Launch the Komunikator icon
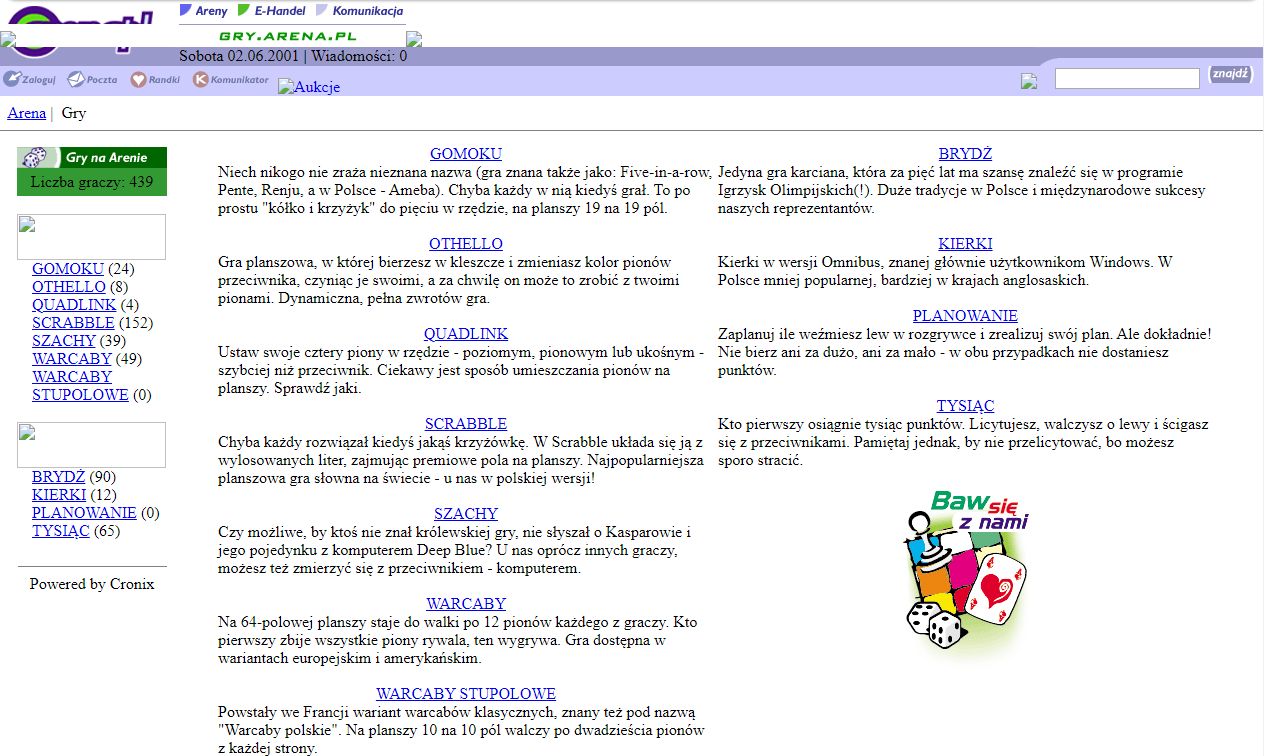This screenshot has height=756, width=1264. 231,79
